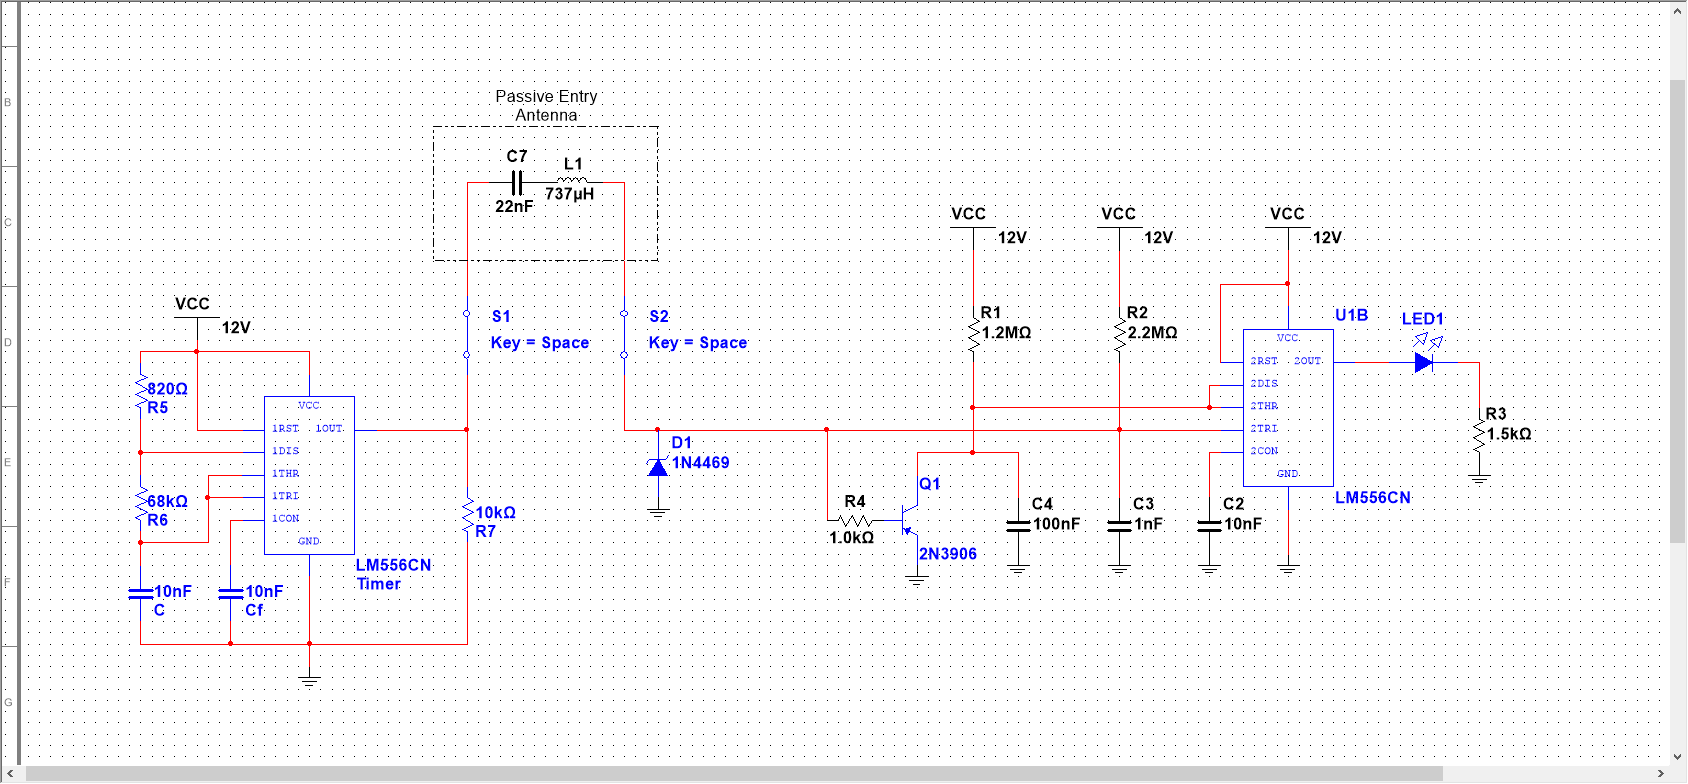Select the R3 1.5kΩ resistor symbol
This screenshot has width=1688, height=784.
point(1479,435)
